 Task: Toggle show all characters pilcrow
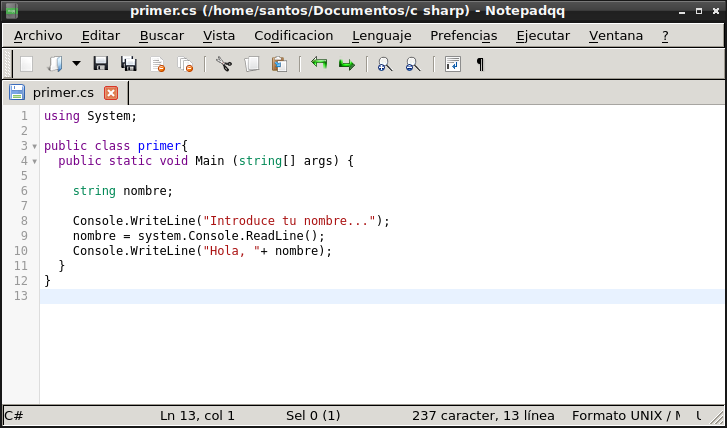pos(480,64)
